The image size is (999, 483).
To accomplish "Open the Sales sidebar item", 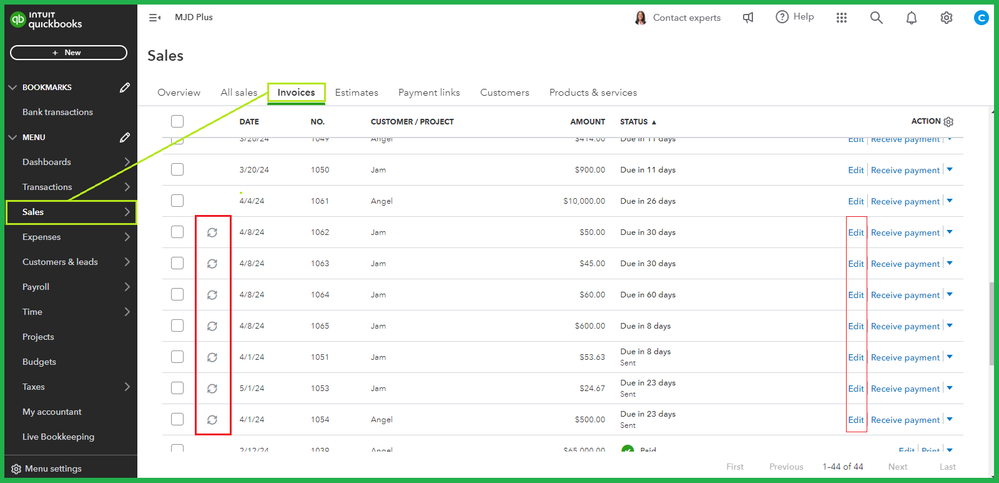I will tap(71, 212).
